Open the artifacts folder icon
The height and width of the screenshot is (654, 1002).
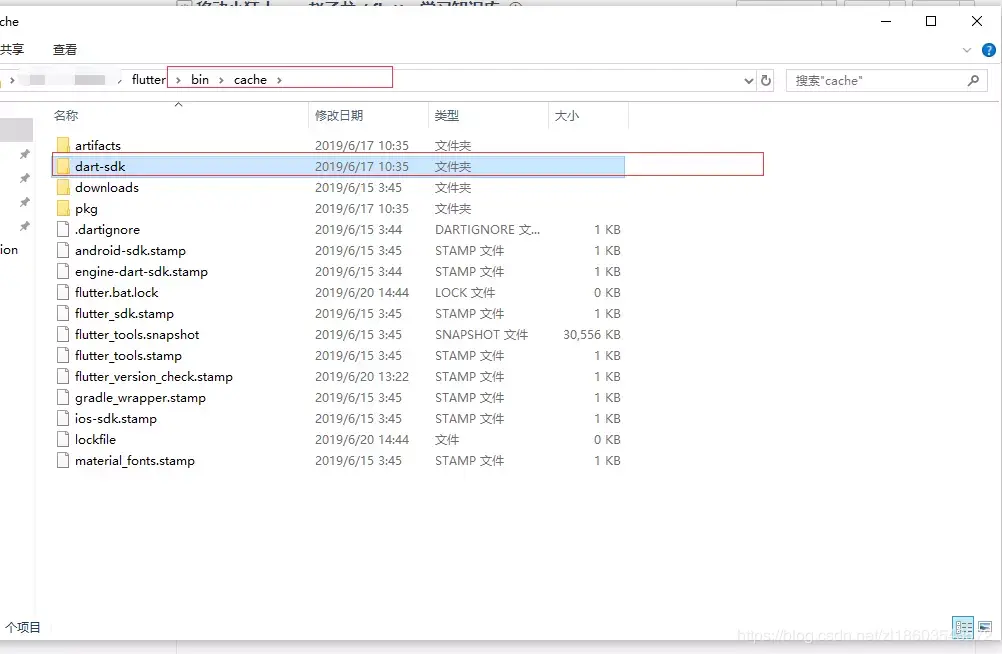(63, 145)
